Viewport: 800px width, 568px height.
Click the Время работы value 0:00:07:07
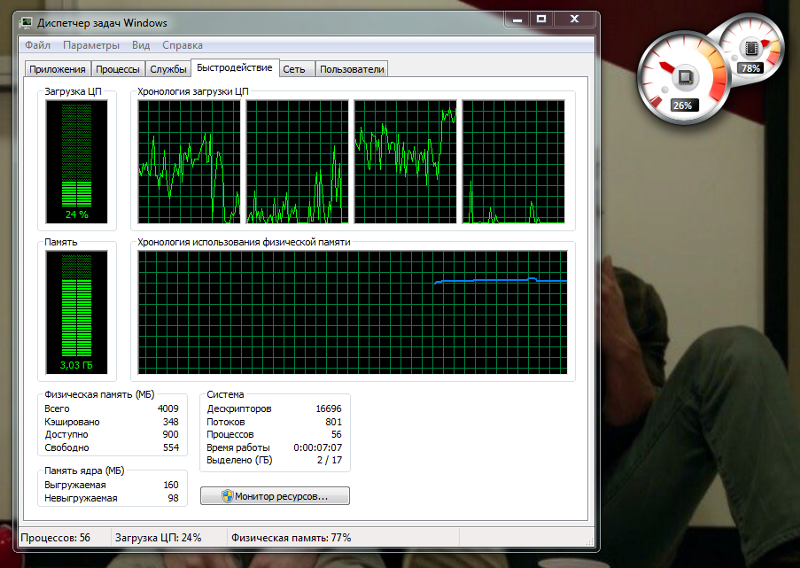[x=317, y=448]
